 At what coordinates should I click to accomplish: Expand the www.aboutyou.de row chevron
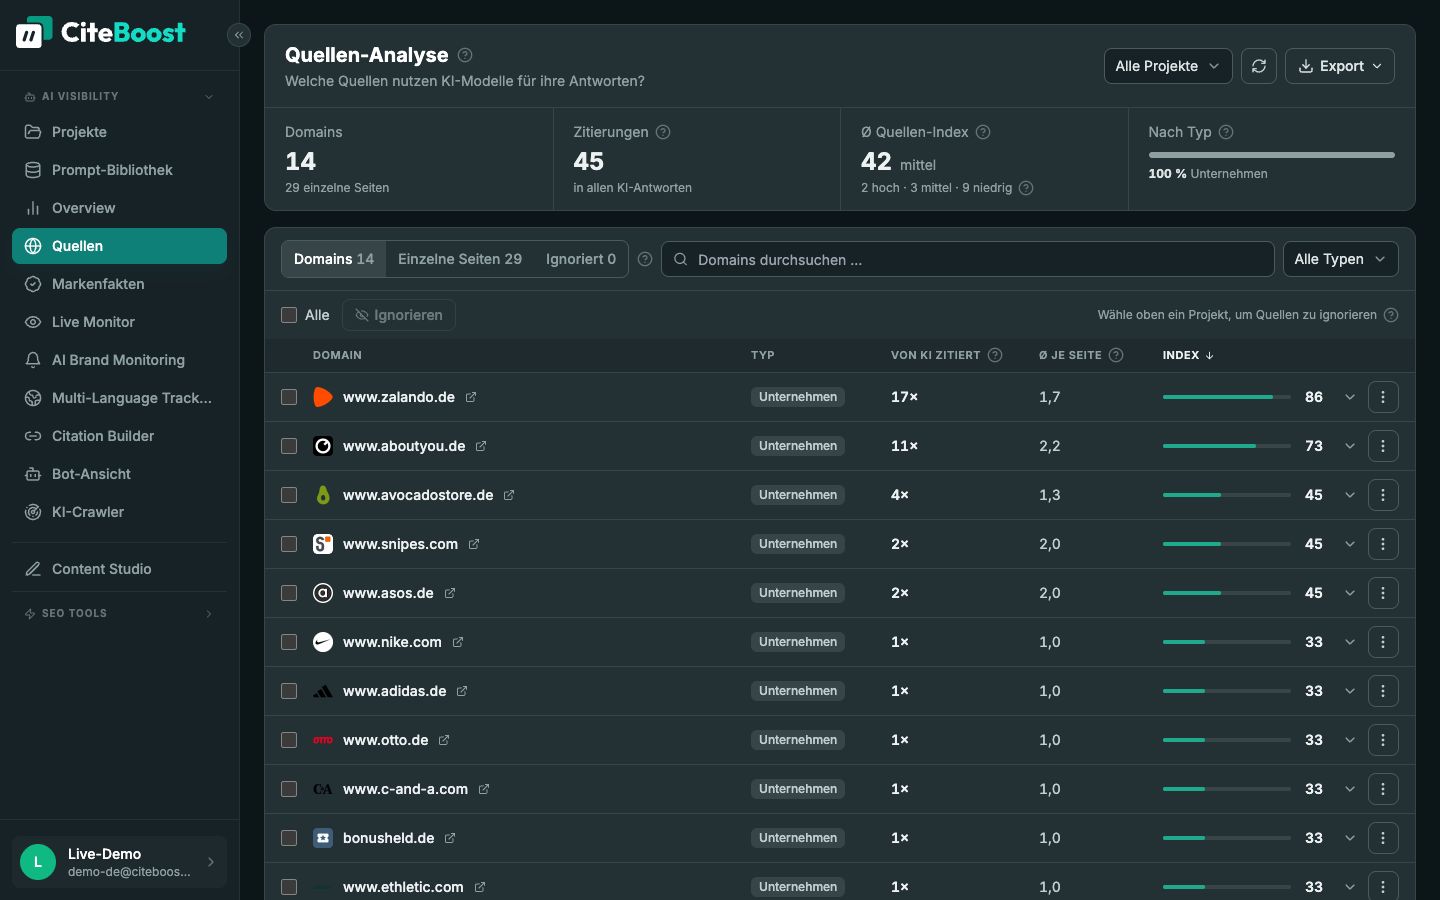coord(1350,446)
